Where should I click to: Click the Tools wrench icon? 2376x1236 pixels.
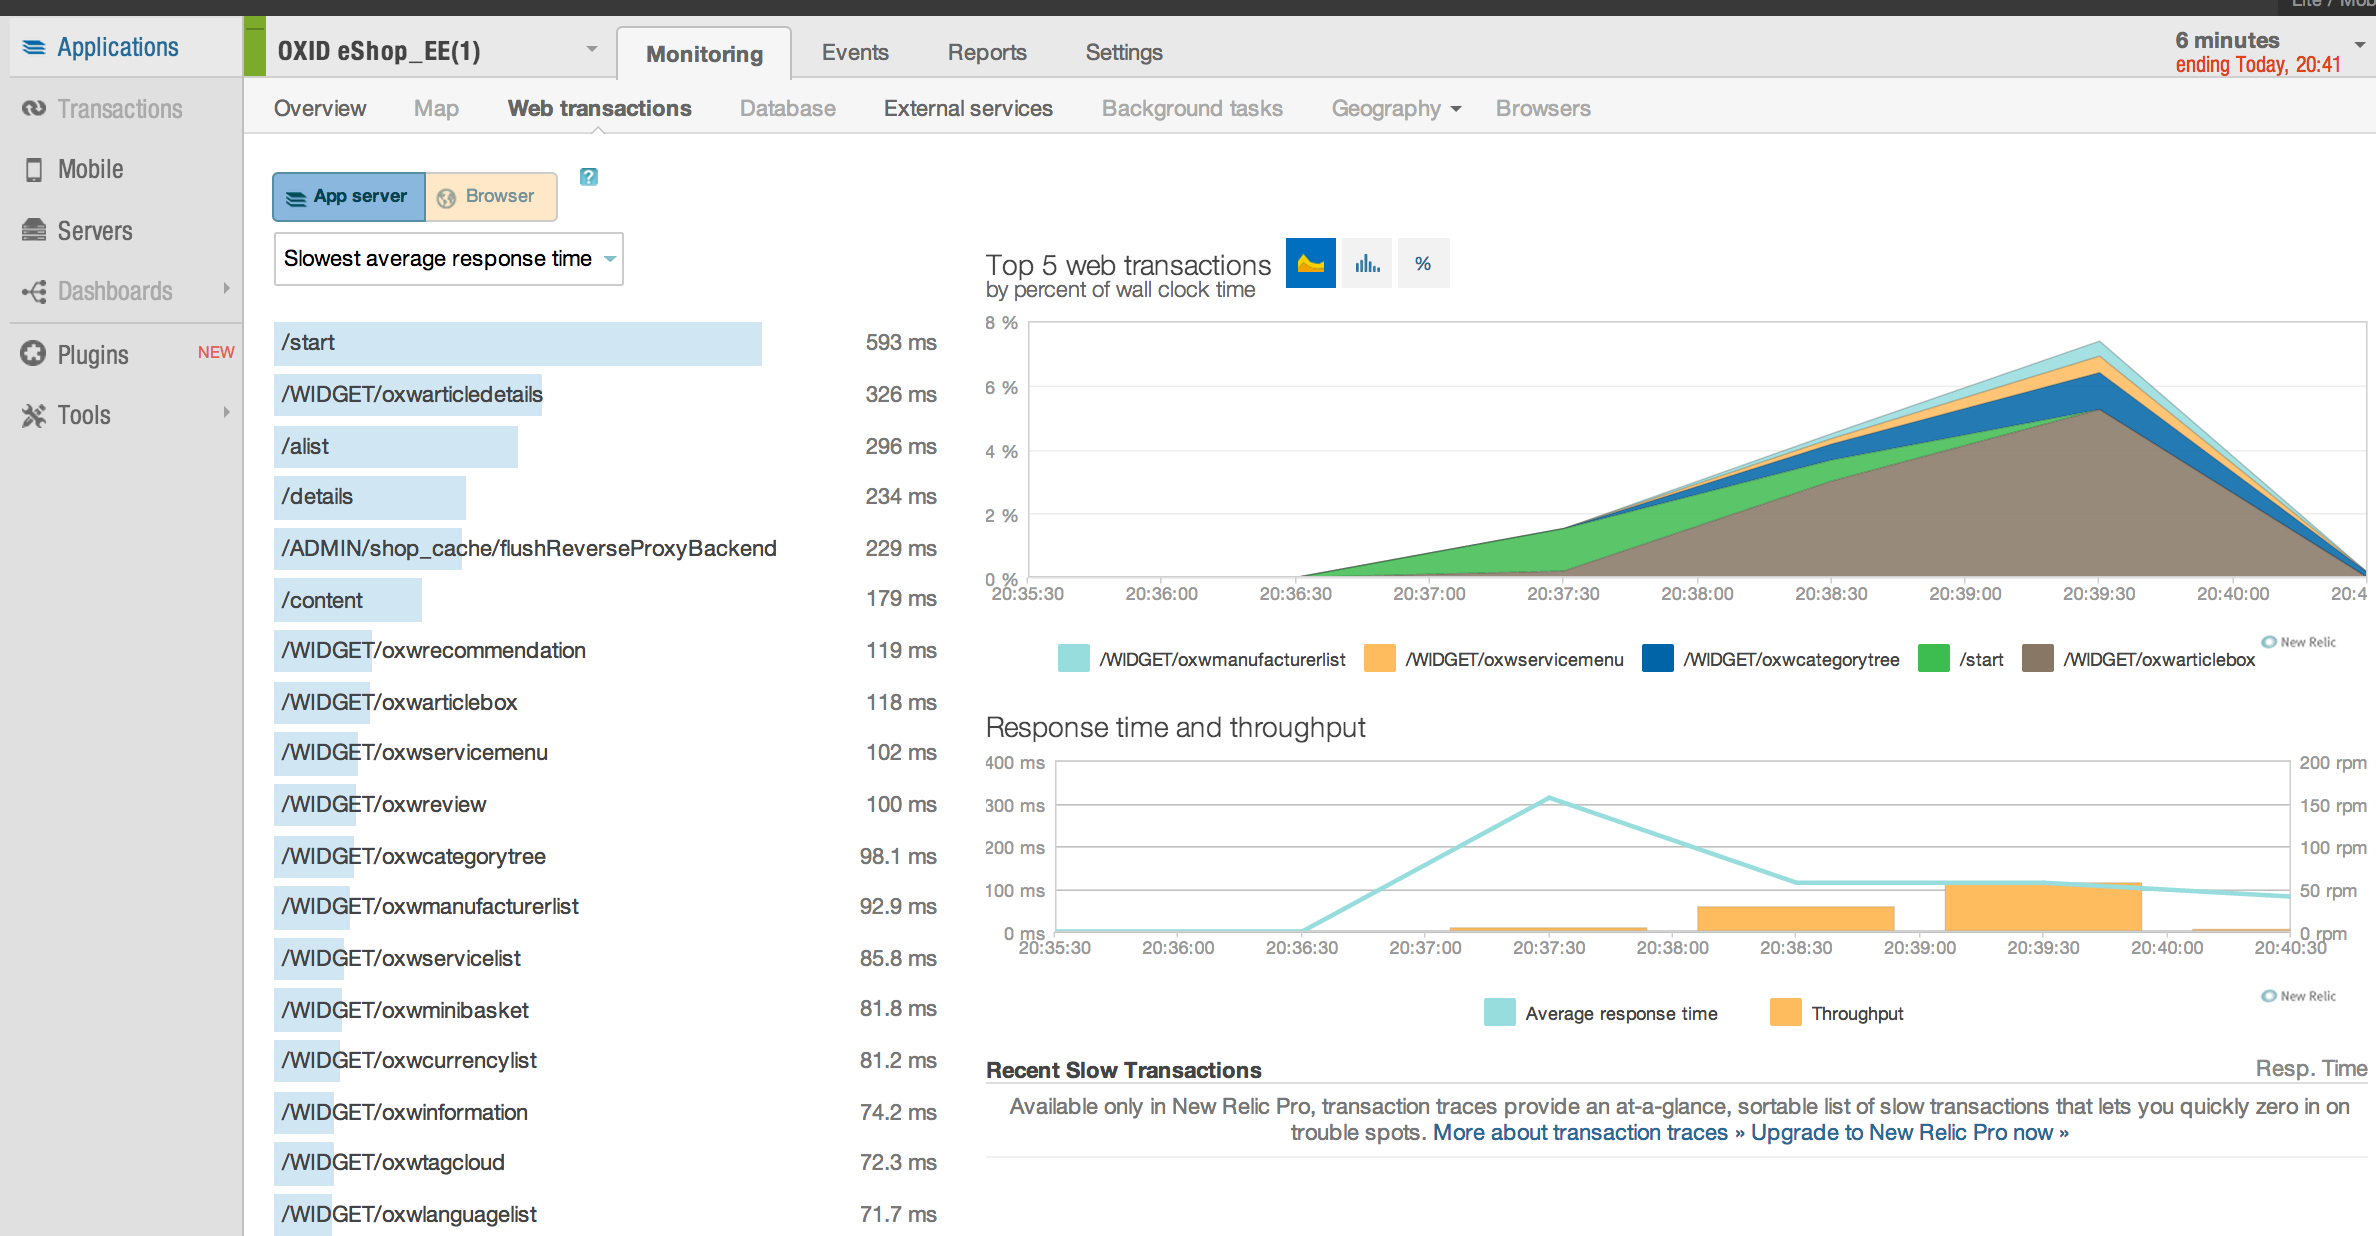click(33, 415)
